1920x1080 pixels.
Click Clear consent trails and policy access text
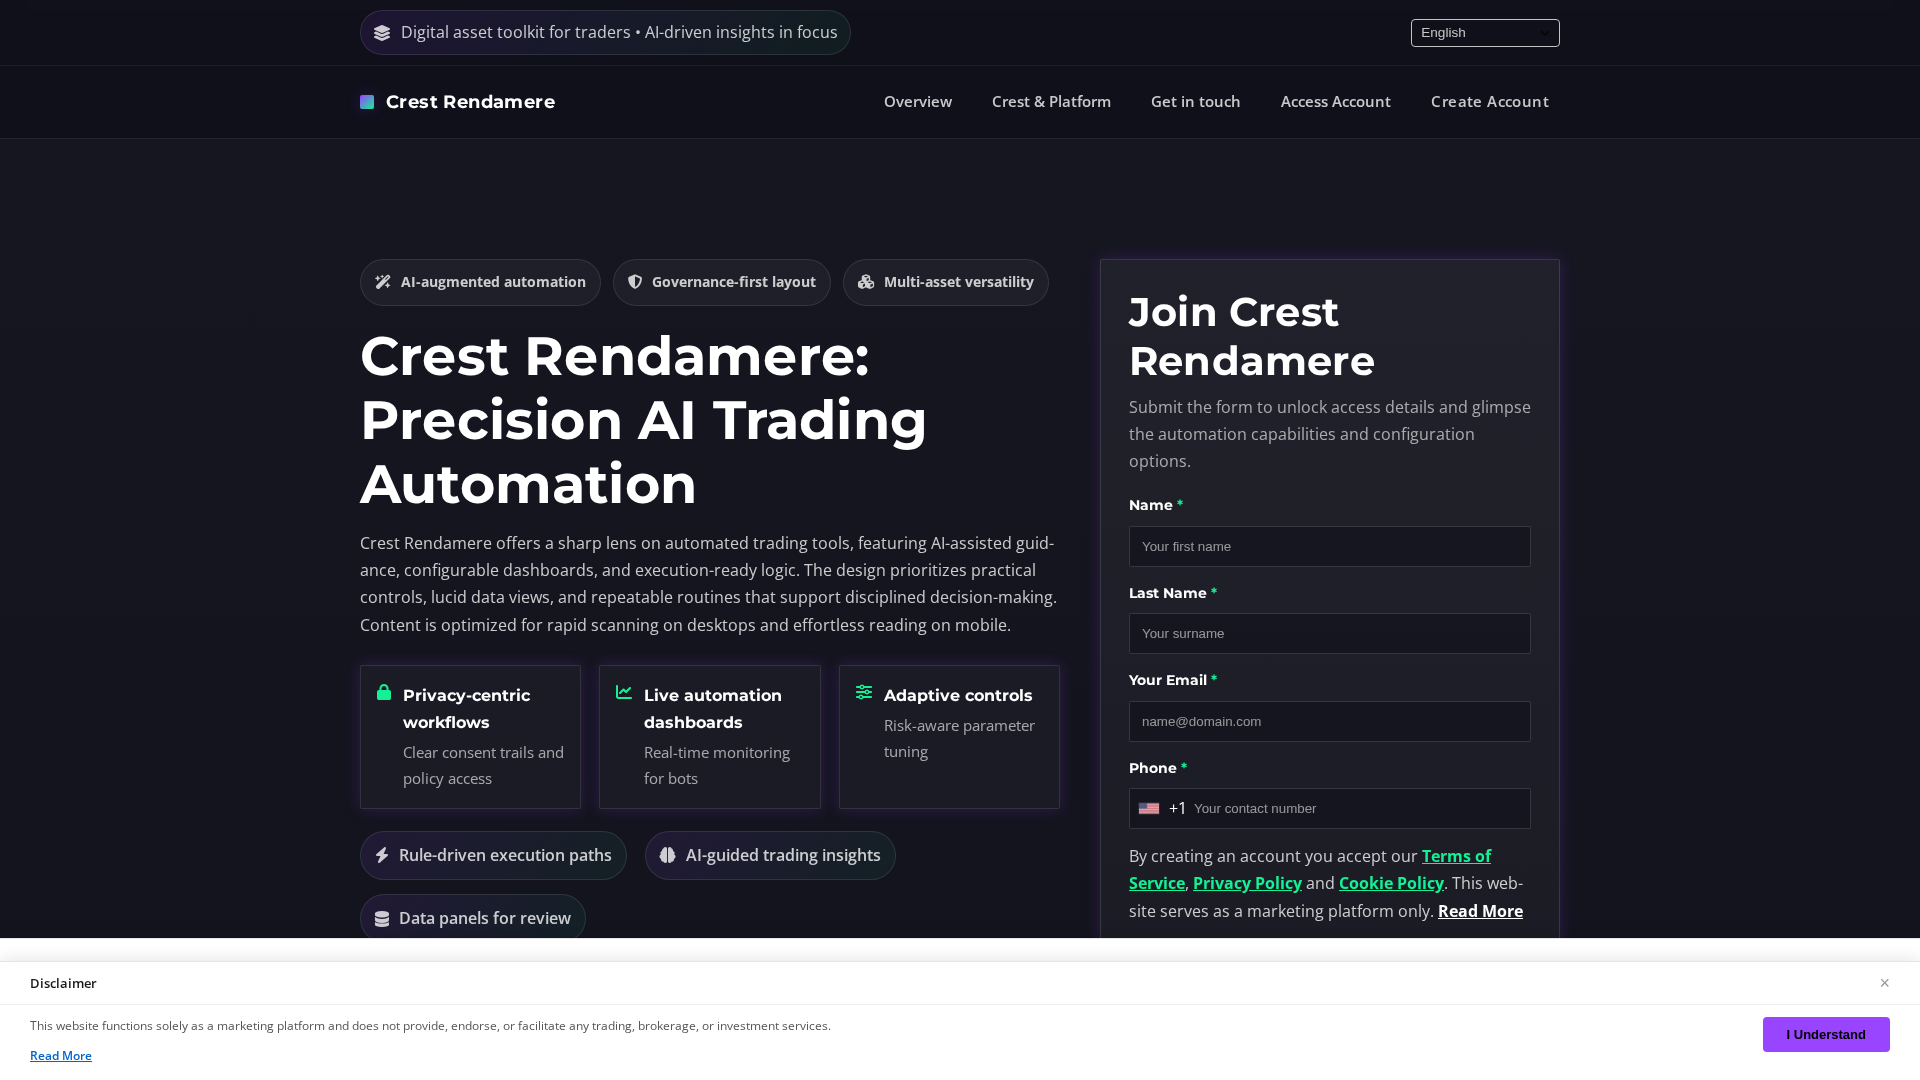pos(483,765)
